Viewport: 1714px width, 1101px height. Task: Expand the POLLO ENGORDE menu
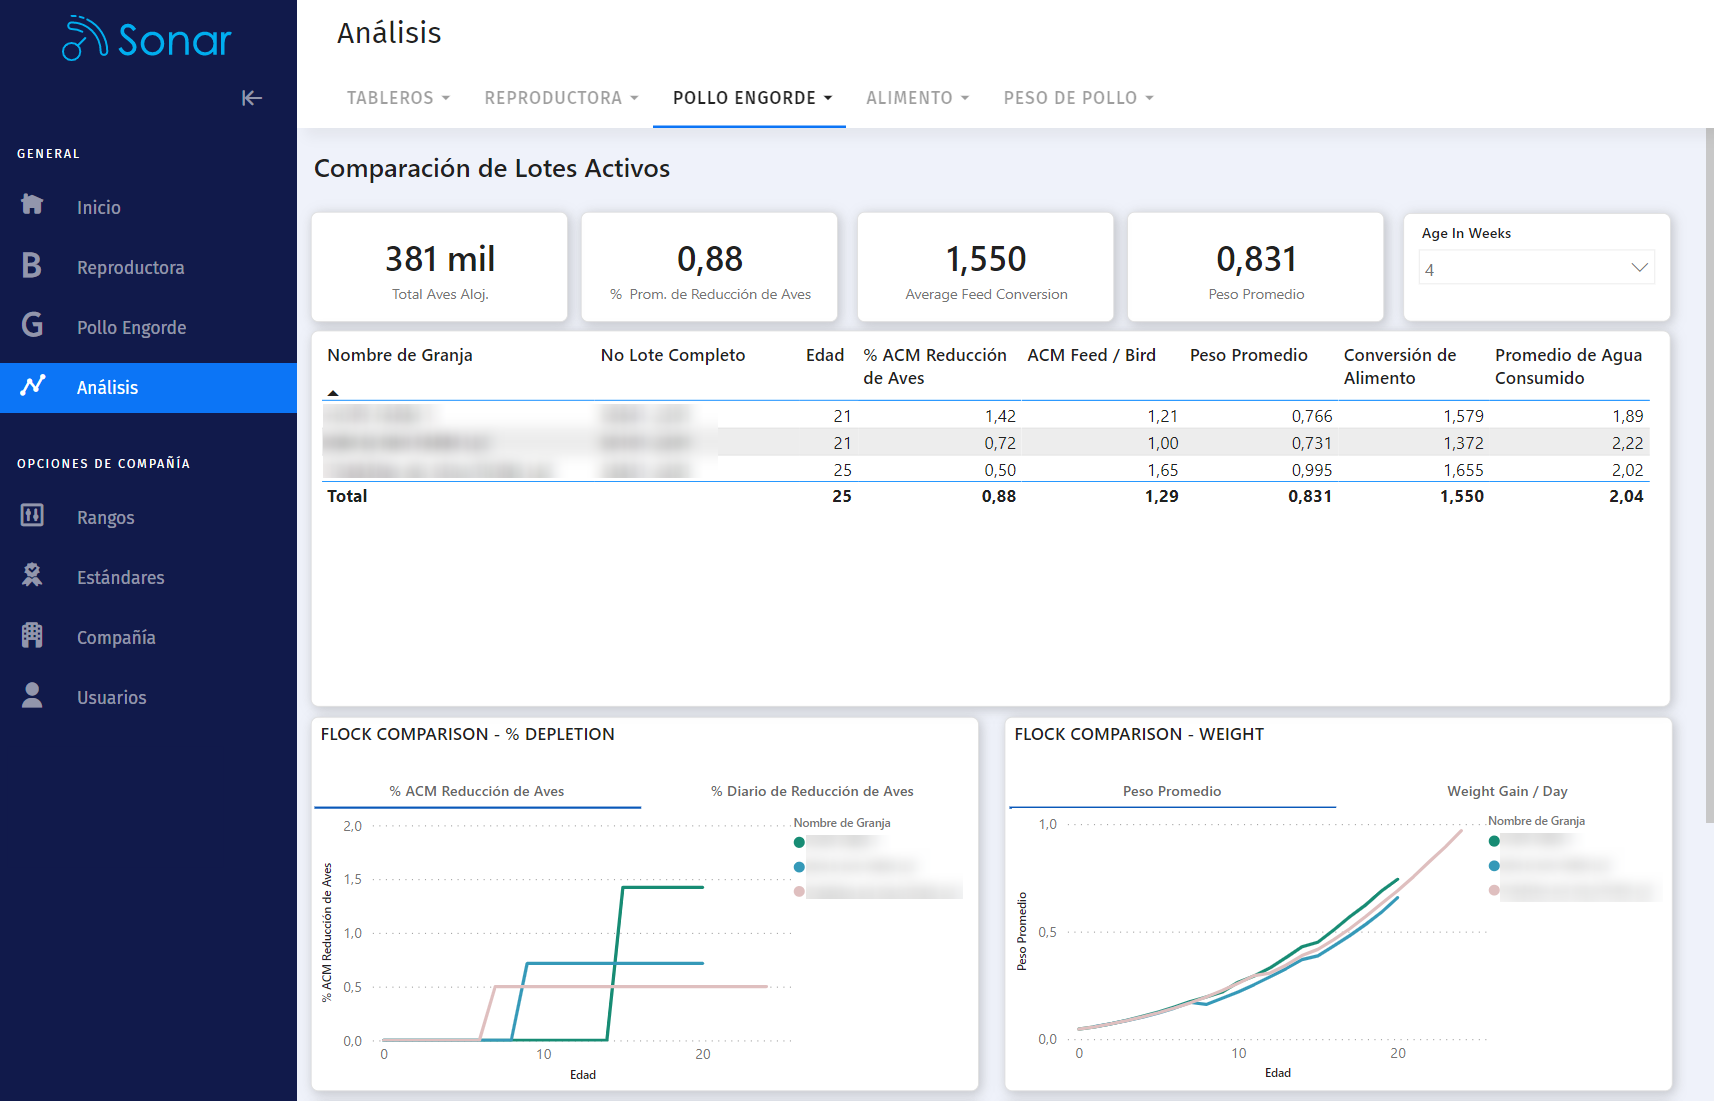pos(752,98)
